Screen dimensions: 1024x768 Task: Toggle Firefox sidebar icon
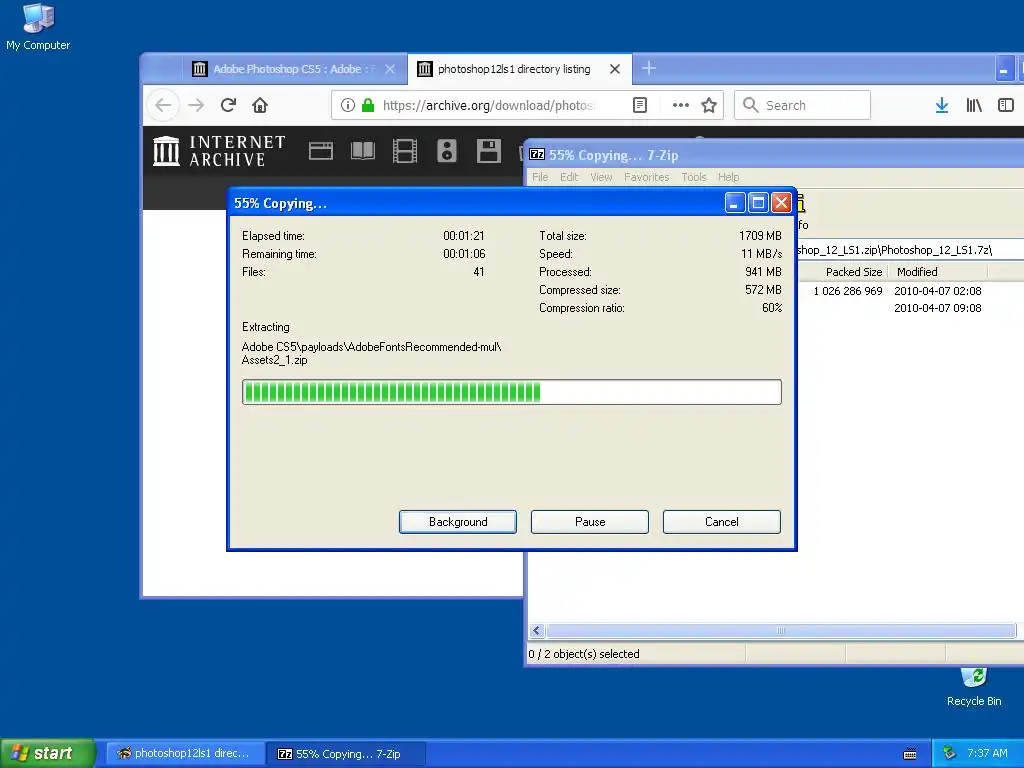click(1006, 105)
